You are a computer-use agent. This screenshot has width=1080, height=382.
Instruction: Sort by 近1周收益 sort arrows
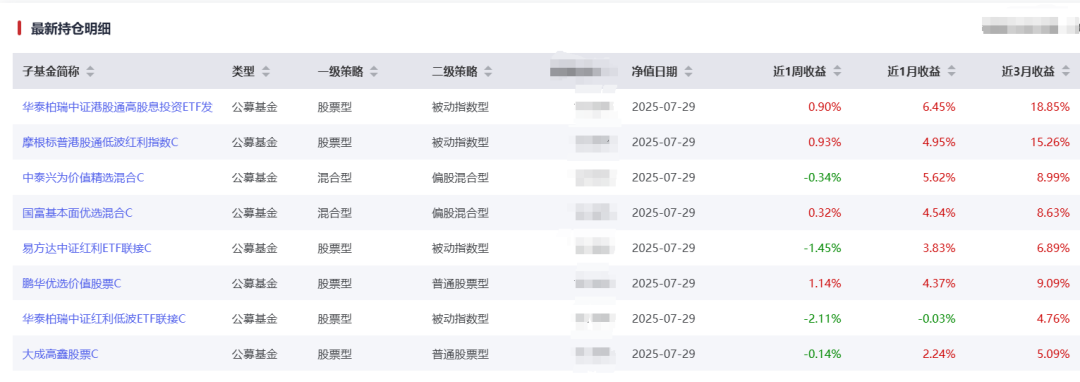[838, 72]
